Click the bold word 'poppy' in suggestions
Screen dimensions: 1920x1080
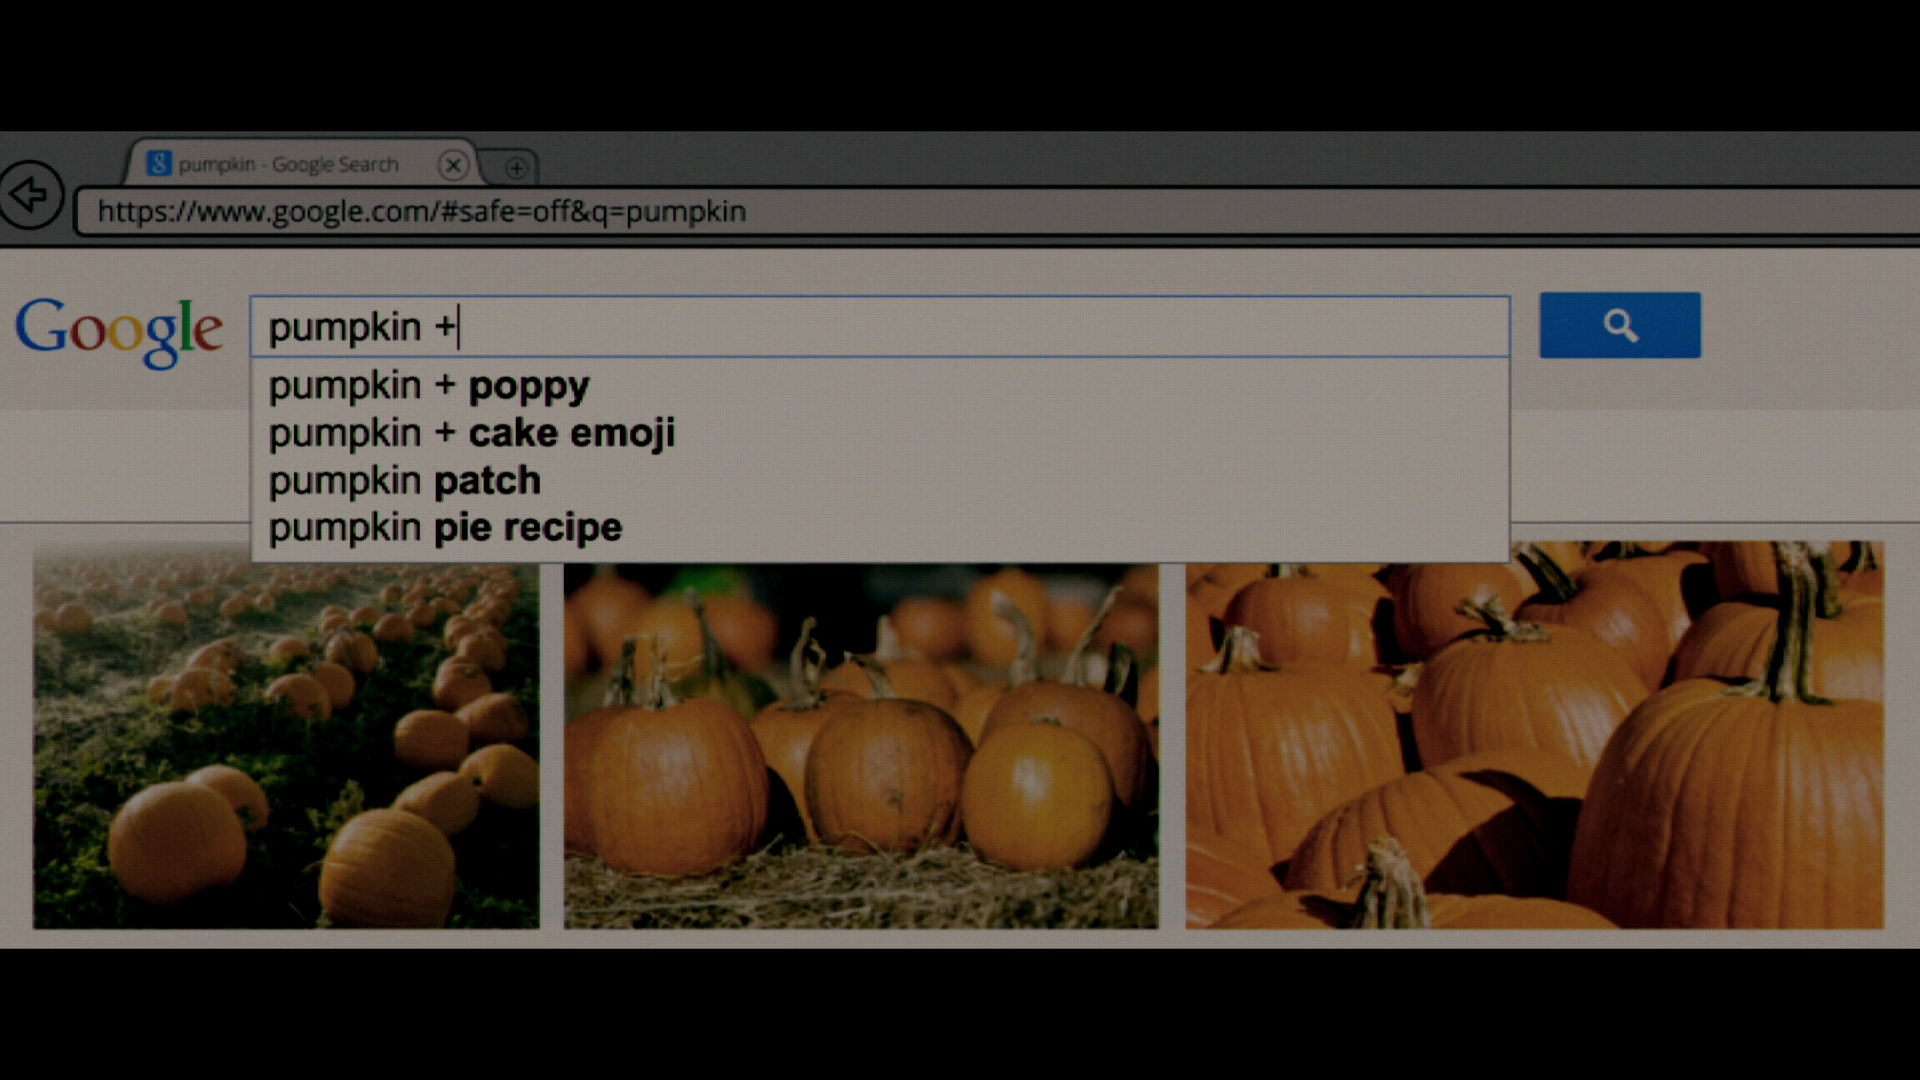[x=529, y=387]
